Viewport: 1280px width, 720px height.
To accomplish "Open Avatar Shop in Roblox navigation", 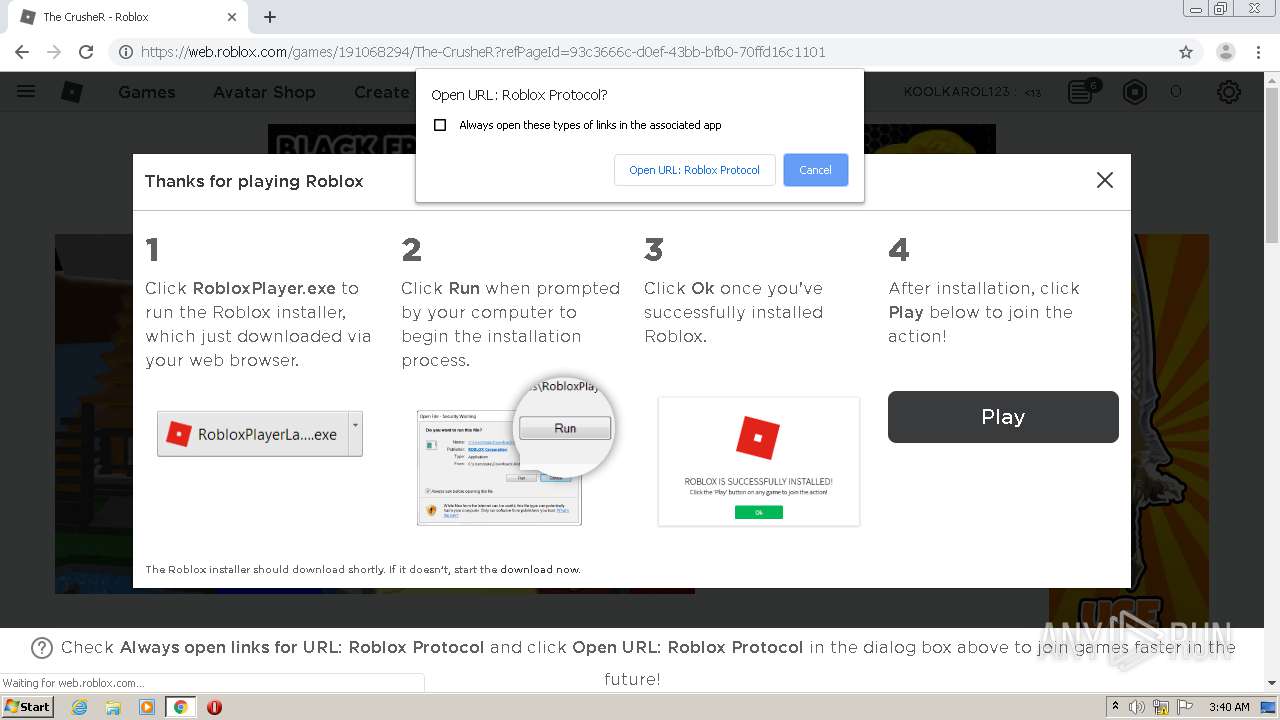I will 264,92.
